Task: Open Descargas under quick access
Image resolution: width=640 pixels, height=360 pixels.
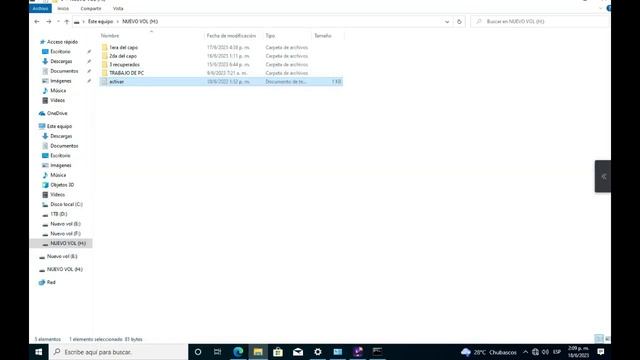Action: coord(61,62)
